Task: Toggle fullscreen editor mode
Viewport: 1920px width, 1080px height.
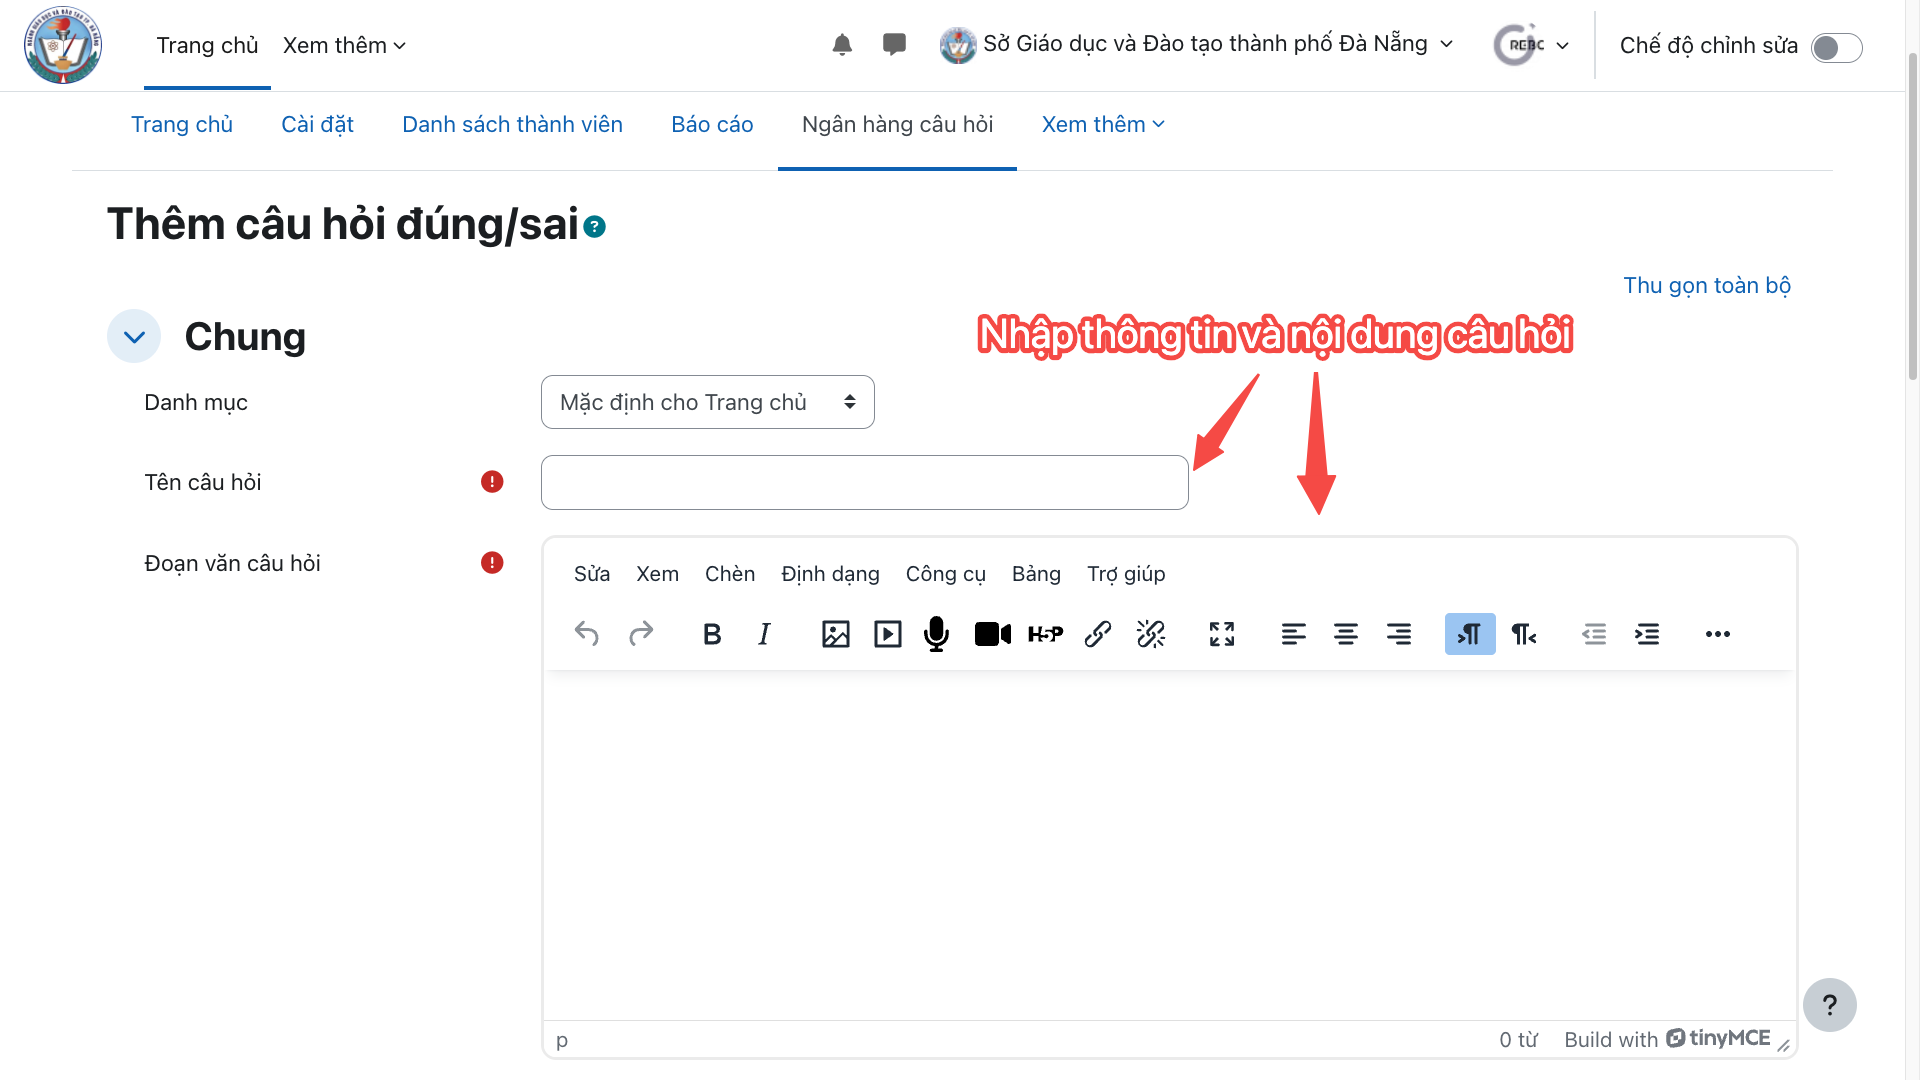Action: point(1222,634)
